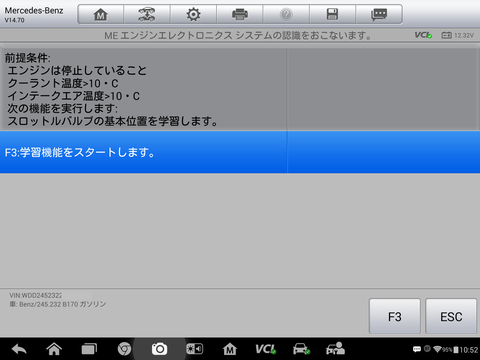This screenshot has height=360, width=480.
Task: Select the F3 learning function start row
Action: pyautogui.click(x=240, y=152)
